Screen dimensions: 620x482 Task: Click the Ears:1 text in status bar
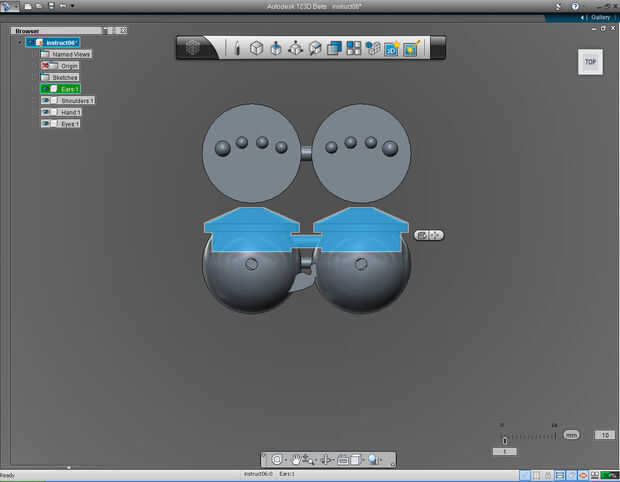287,474
